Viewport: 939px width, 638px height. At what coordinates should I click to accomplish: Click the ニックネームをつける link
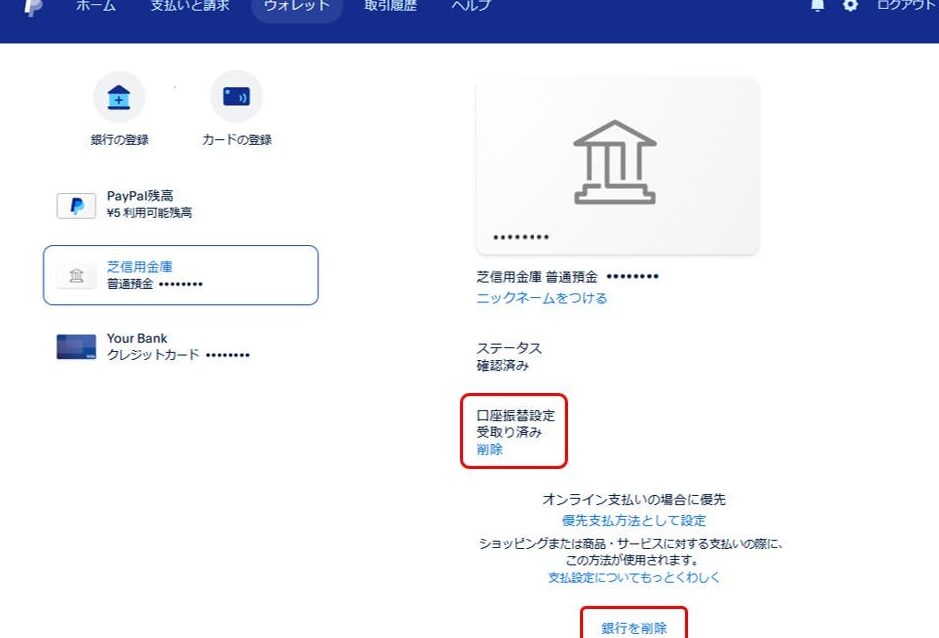[x=541, y=298]
